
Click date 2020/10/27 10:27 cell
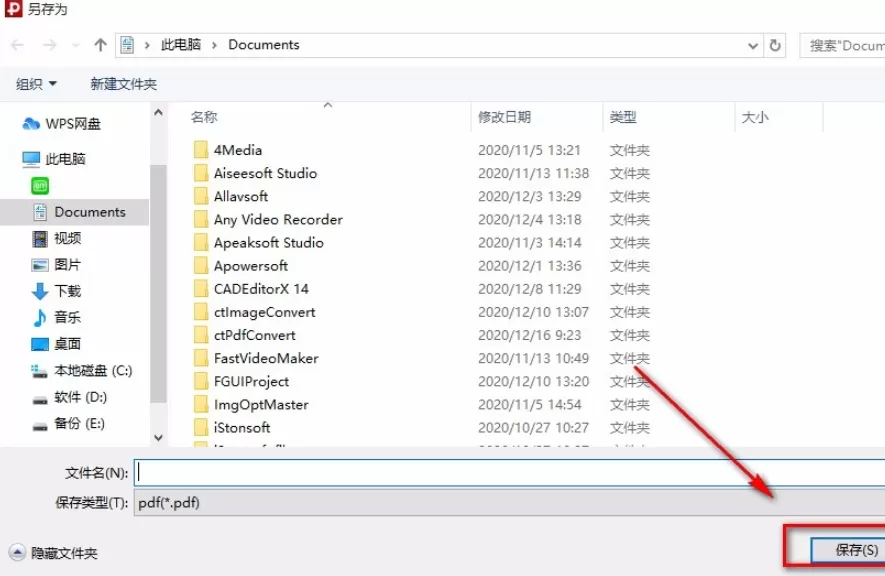pos(533,428)
